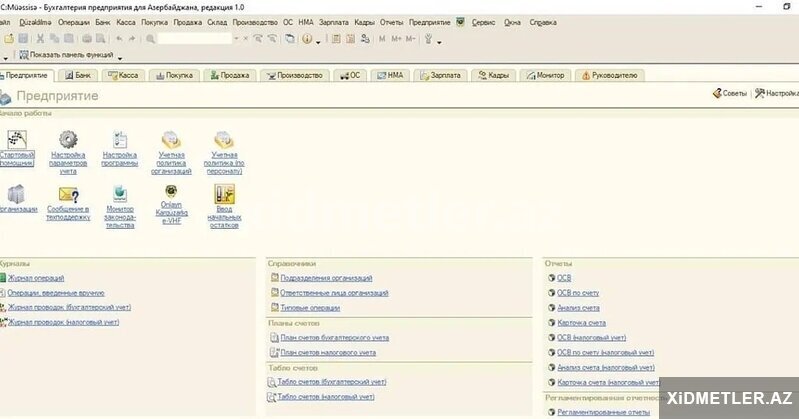Click in the toolbar search field

(195, 39)
